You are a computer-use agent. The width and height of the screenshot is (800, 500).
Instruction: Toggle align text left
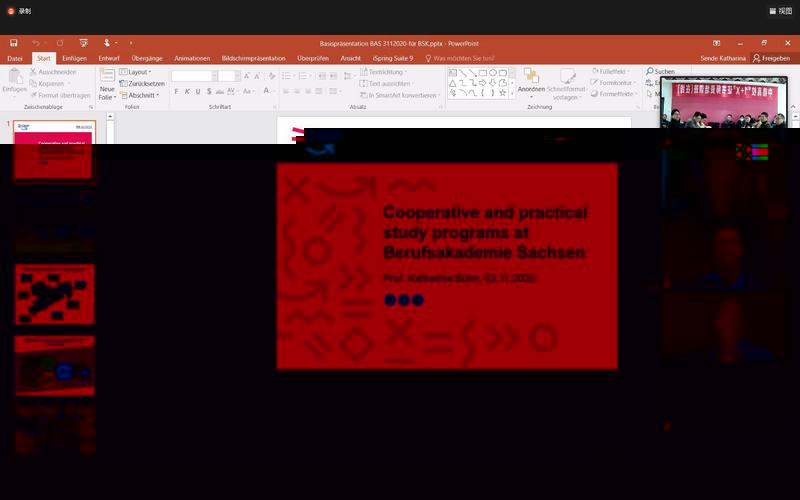pyautogui.click(x=286, y=91)
